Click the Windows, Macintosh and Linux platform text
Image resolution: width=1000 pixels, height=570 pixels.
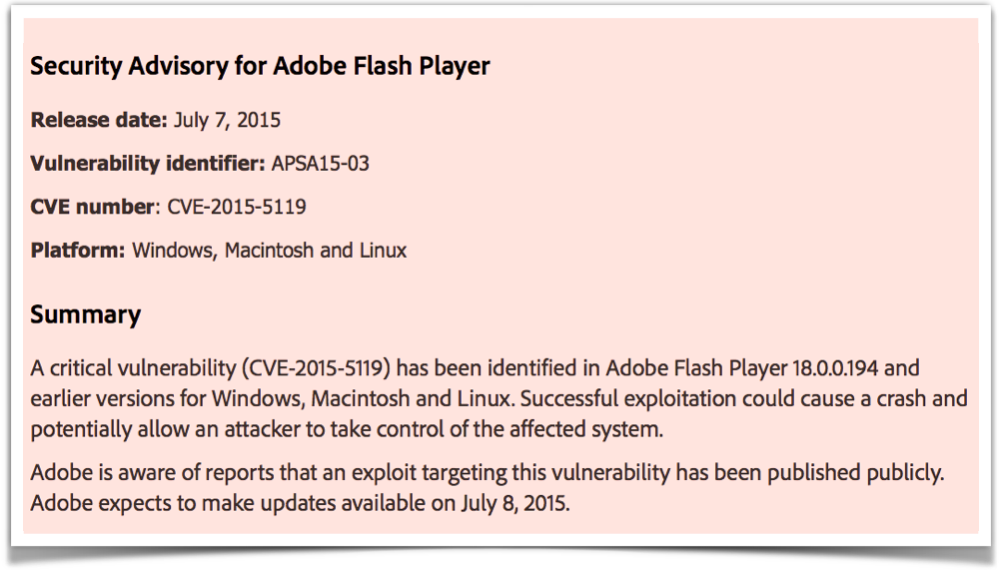tap(269, 250)
